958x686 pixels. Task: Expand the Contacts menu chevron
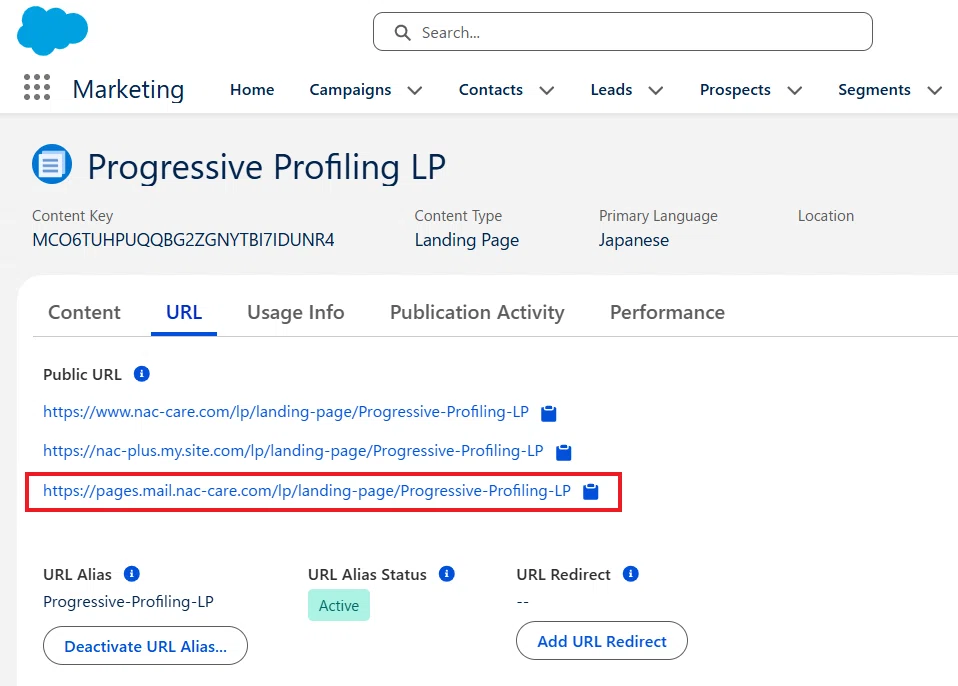pos(547,90)
